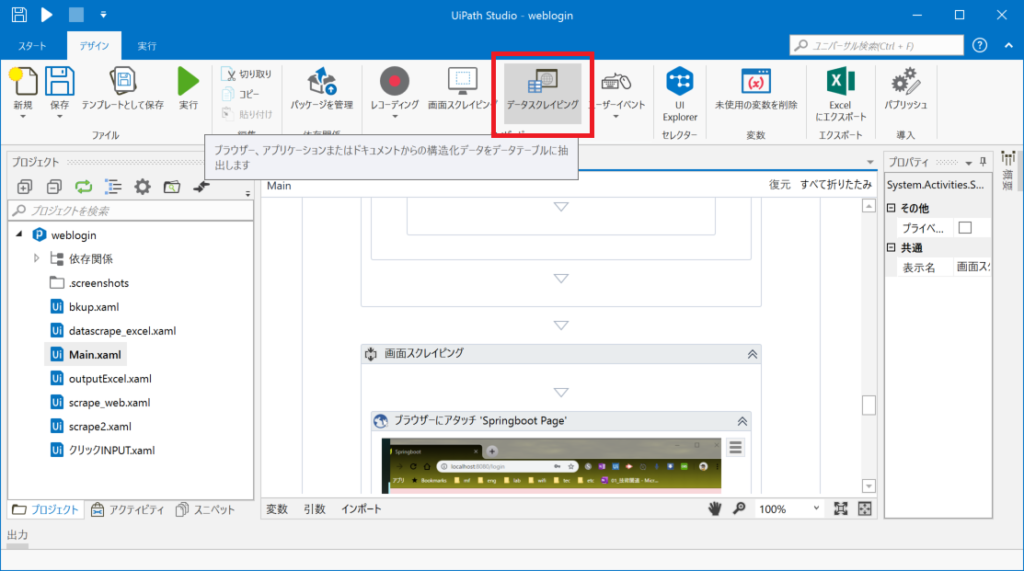Switch to スニペット panel tab
The image size is (1024, 571).
pyautogui.click(x=205, y=510)
